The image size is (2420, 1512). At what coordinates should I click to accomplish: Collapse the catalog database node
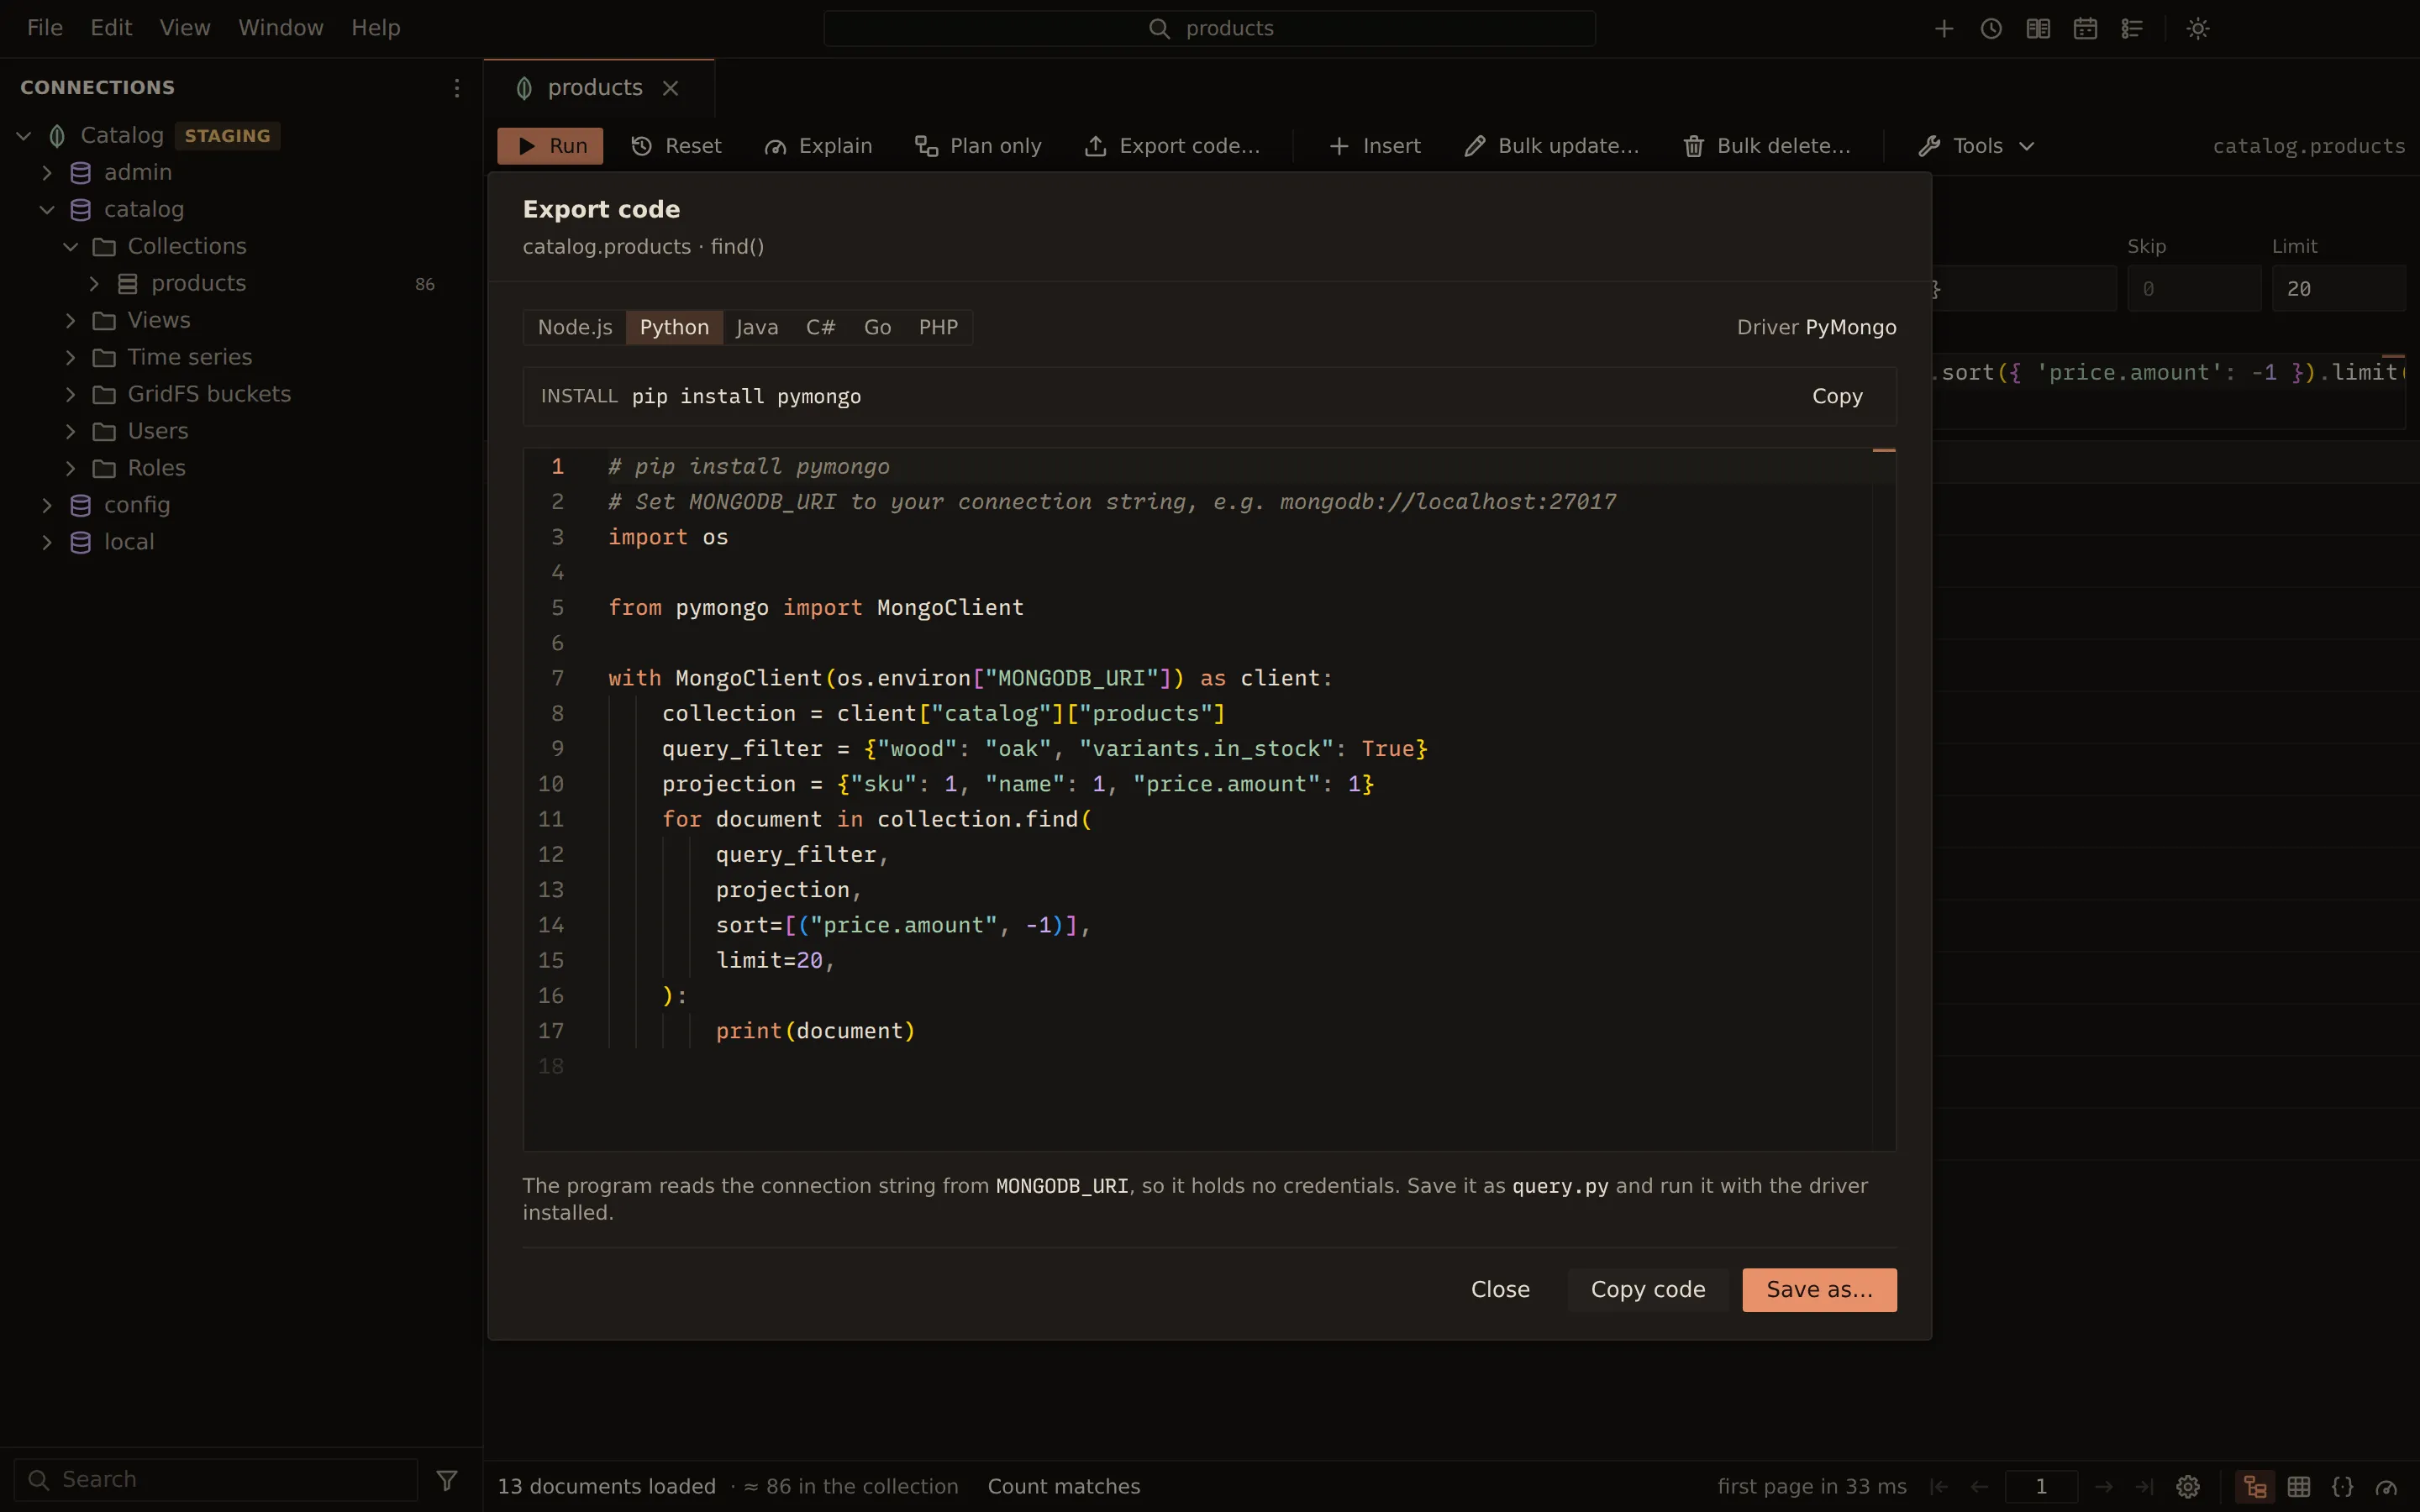pyautogui.click(x=47, y=210)
